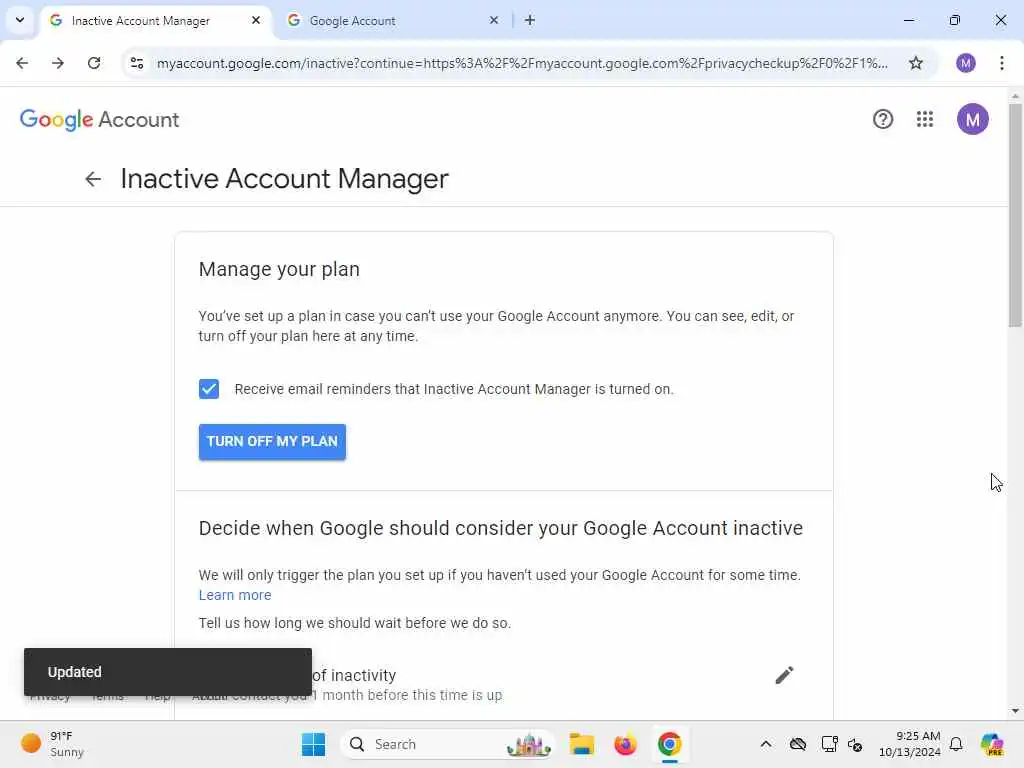Open the tab search dropdown arrow
The image size is (1024, 768).
pyautogui.click(x=20, y=20)
